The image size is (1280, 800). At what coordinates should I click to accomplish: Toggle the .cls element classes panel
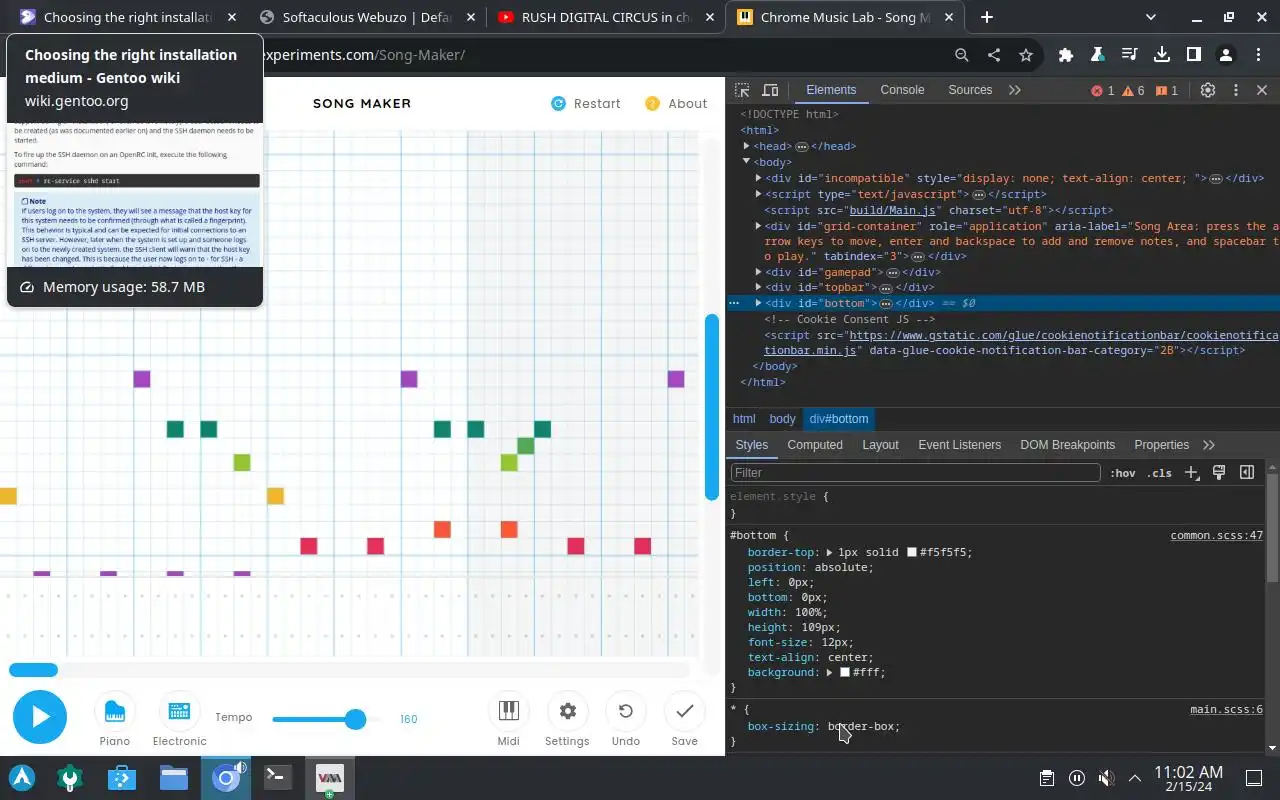pyautogui.click(x=1160, y=473)
